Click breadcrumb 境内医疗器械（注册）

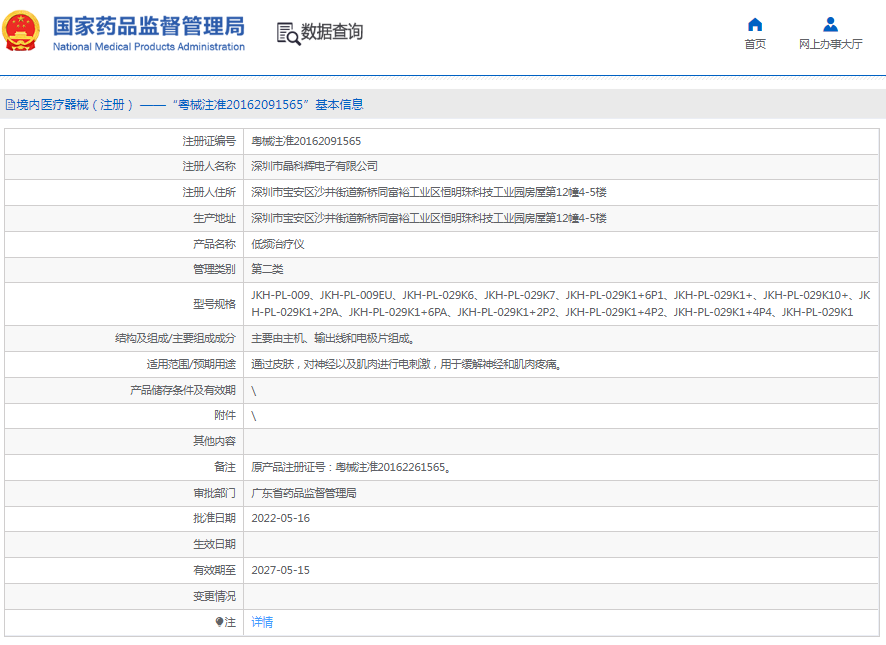coord(76,105)
